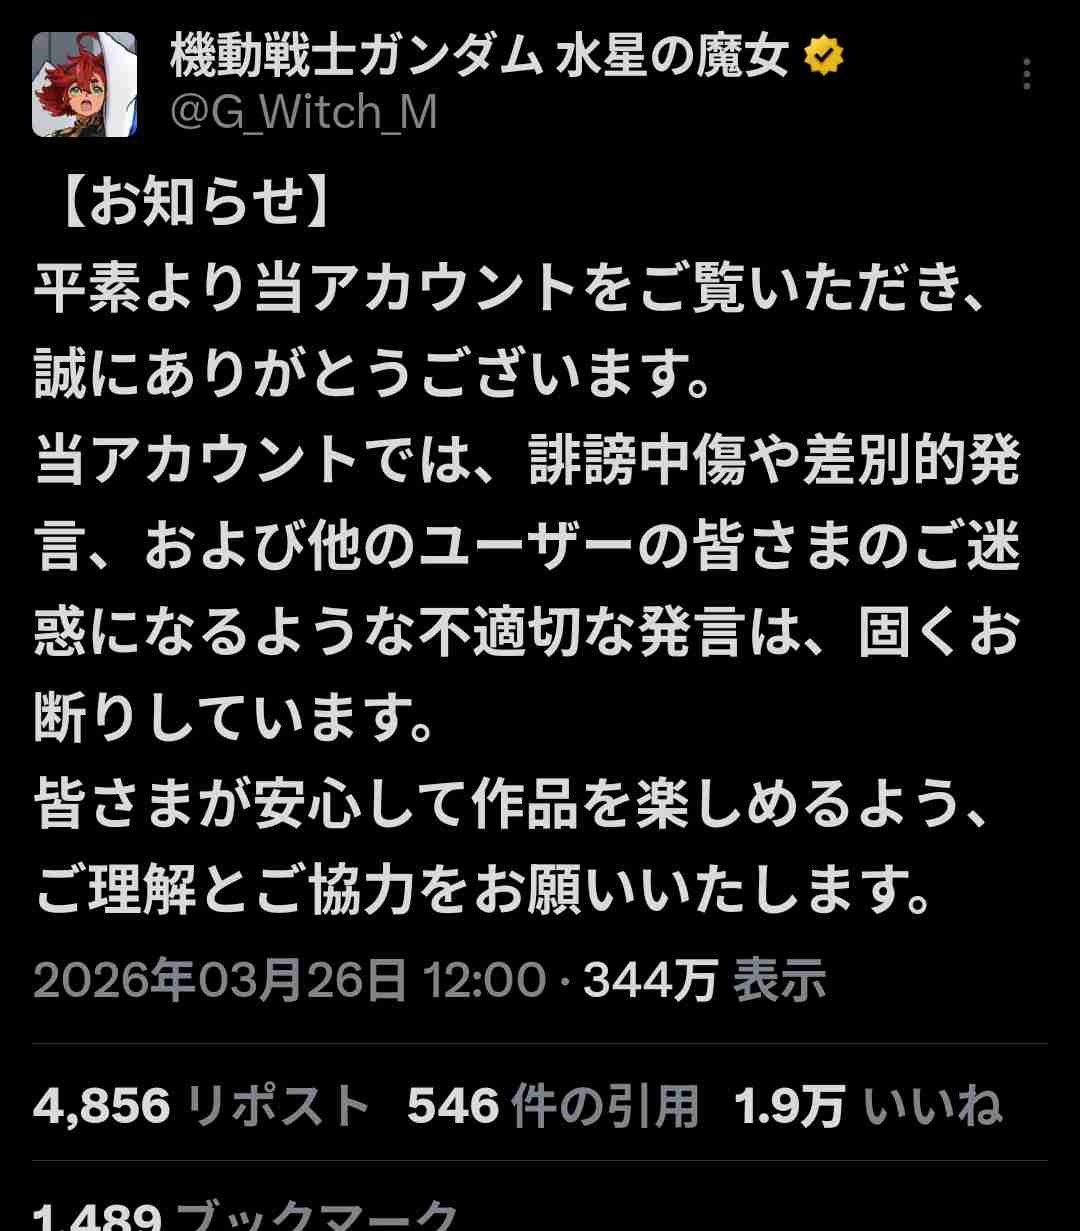View the 344万 表示 view count
The image size is (1080, 1231).
coord(705,980)
